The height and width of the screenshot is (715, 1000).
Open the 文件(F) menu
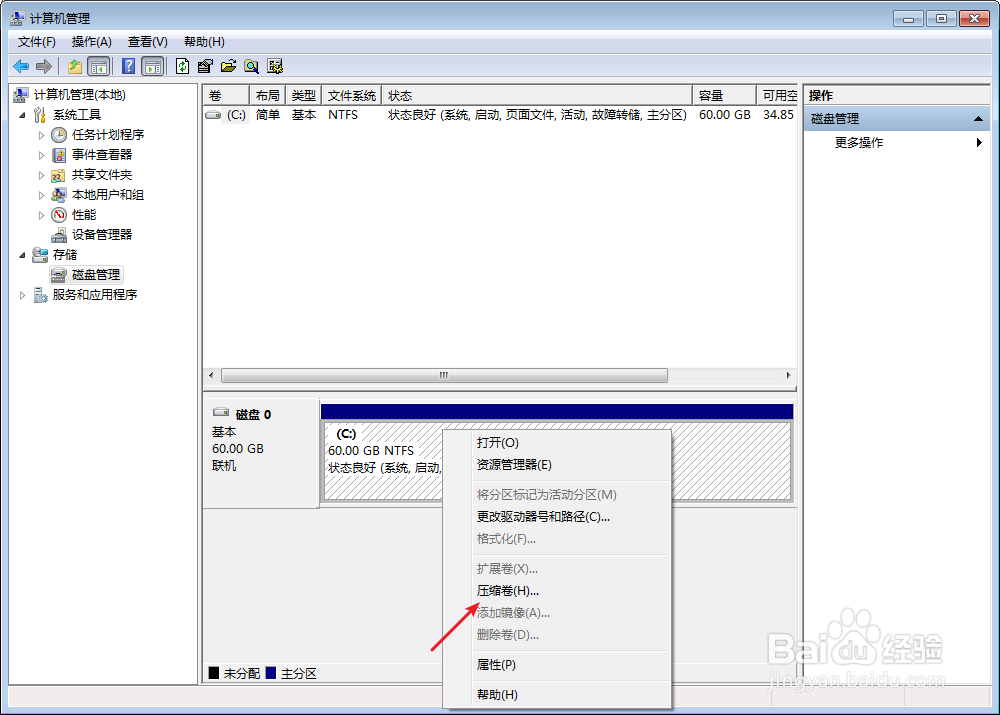36,42
